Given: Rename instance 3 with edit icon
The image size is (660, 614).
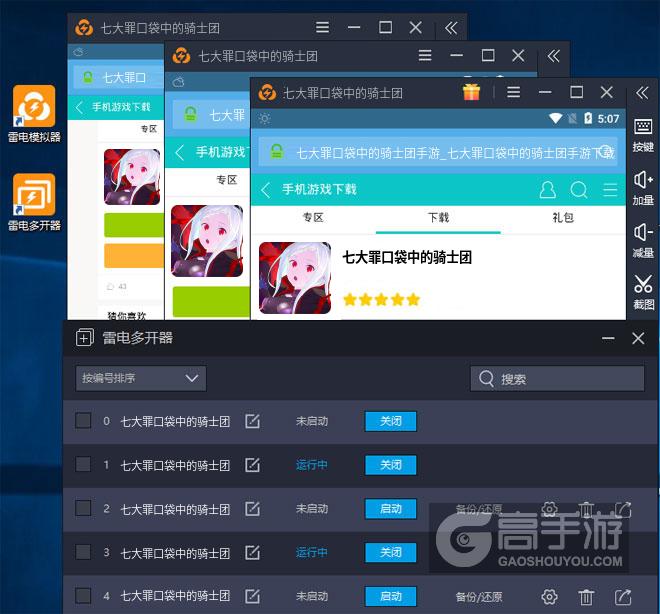Looking at the screenshot, I should pyautogui.click(x=252, y=552).
